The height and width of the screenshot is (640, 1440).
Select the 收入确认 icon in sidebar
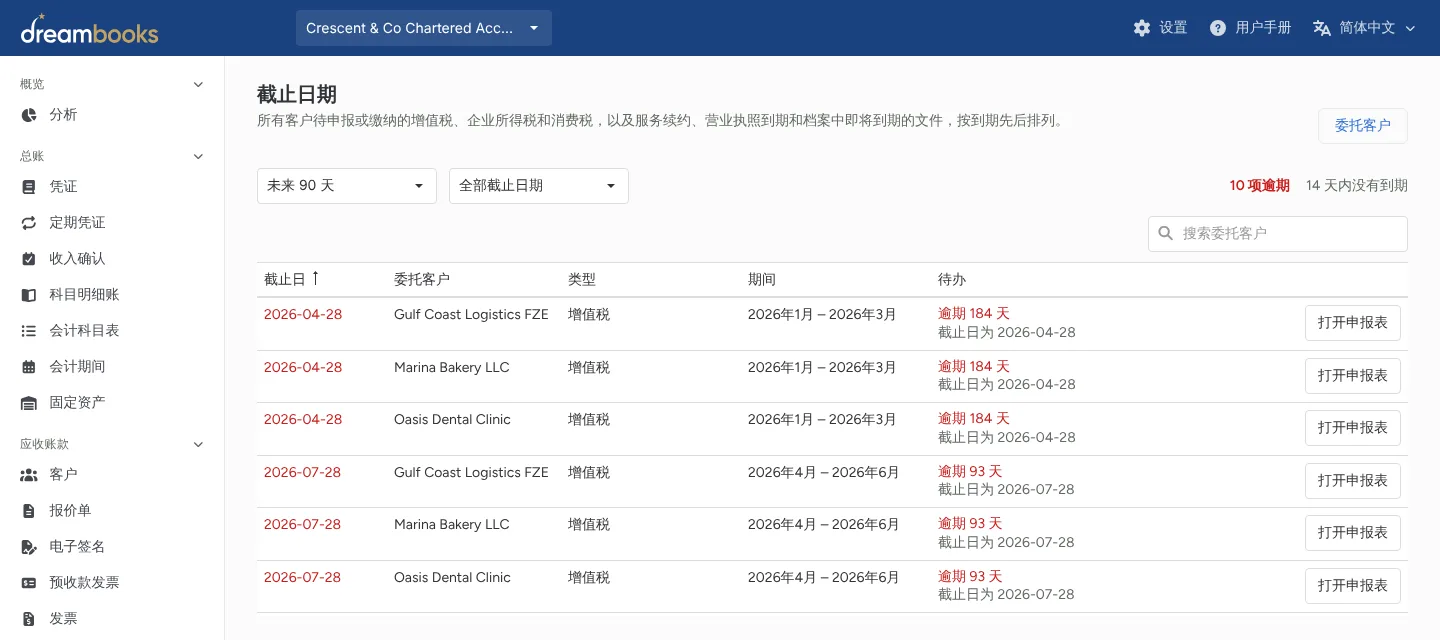tap(29, 259)
